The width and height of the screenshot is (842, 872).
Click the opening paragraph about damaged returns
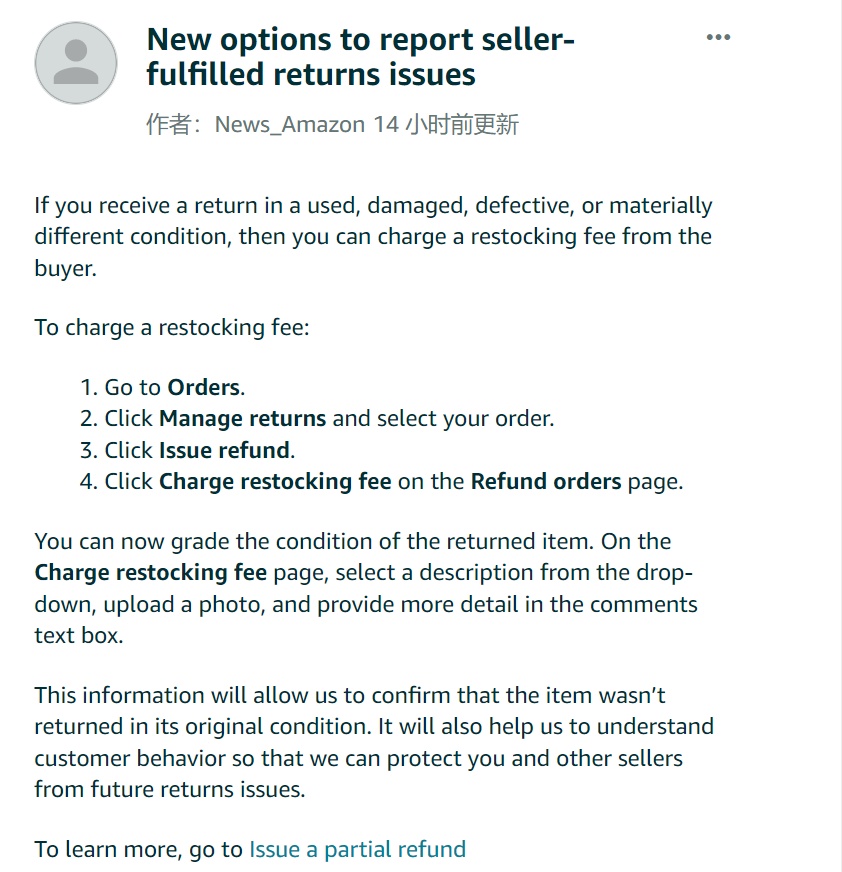point(373,237)
